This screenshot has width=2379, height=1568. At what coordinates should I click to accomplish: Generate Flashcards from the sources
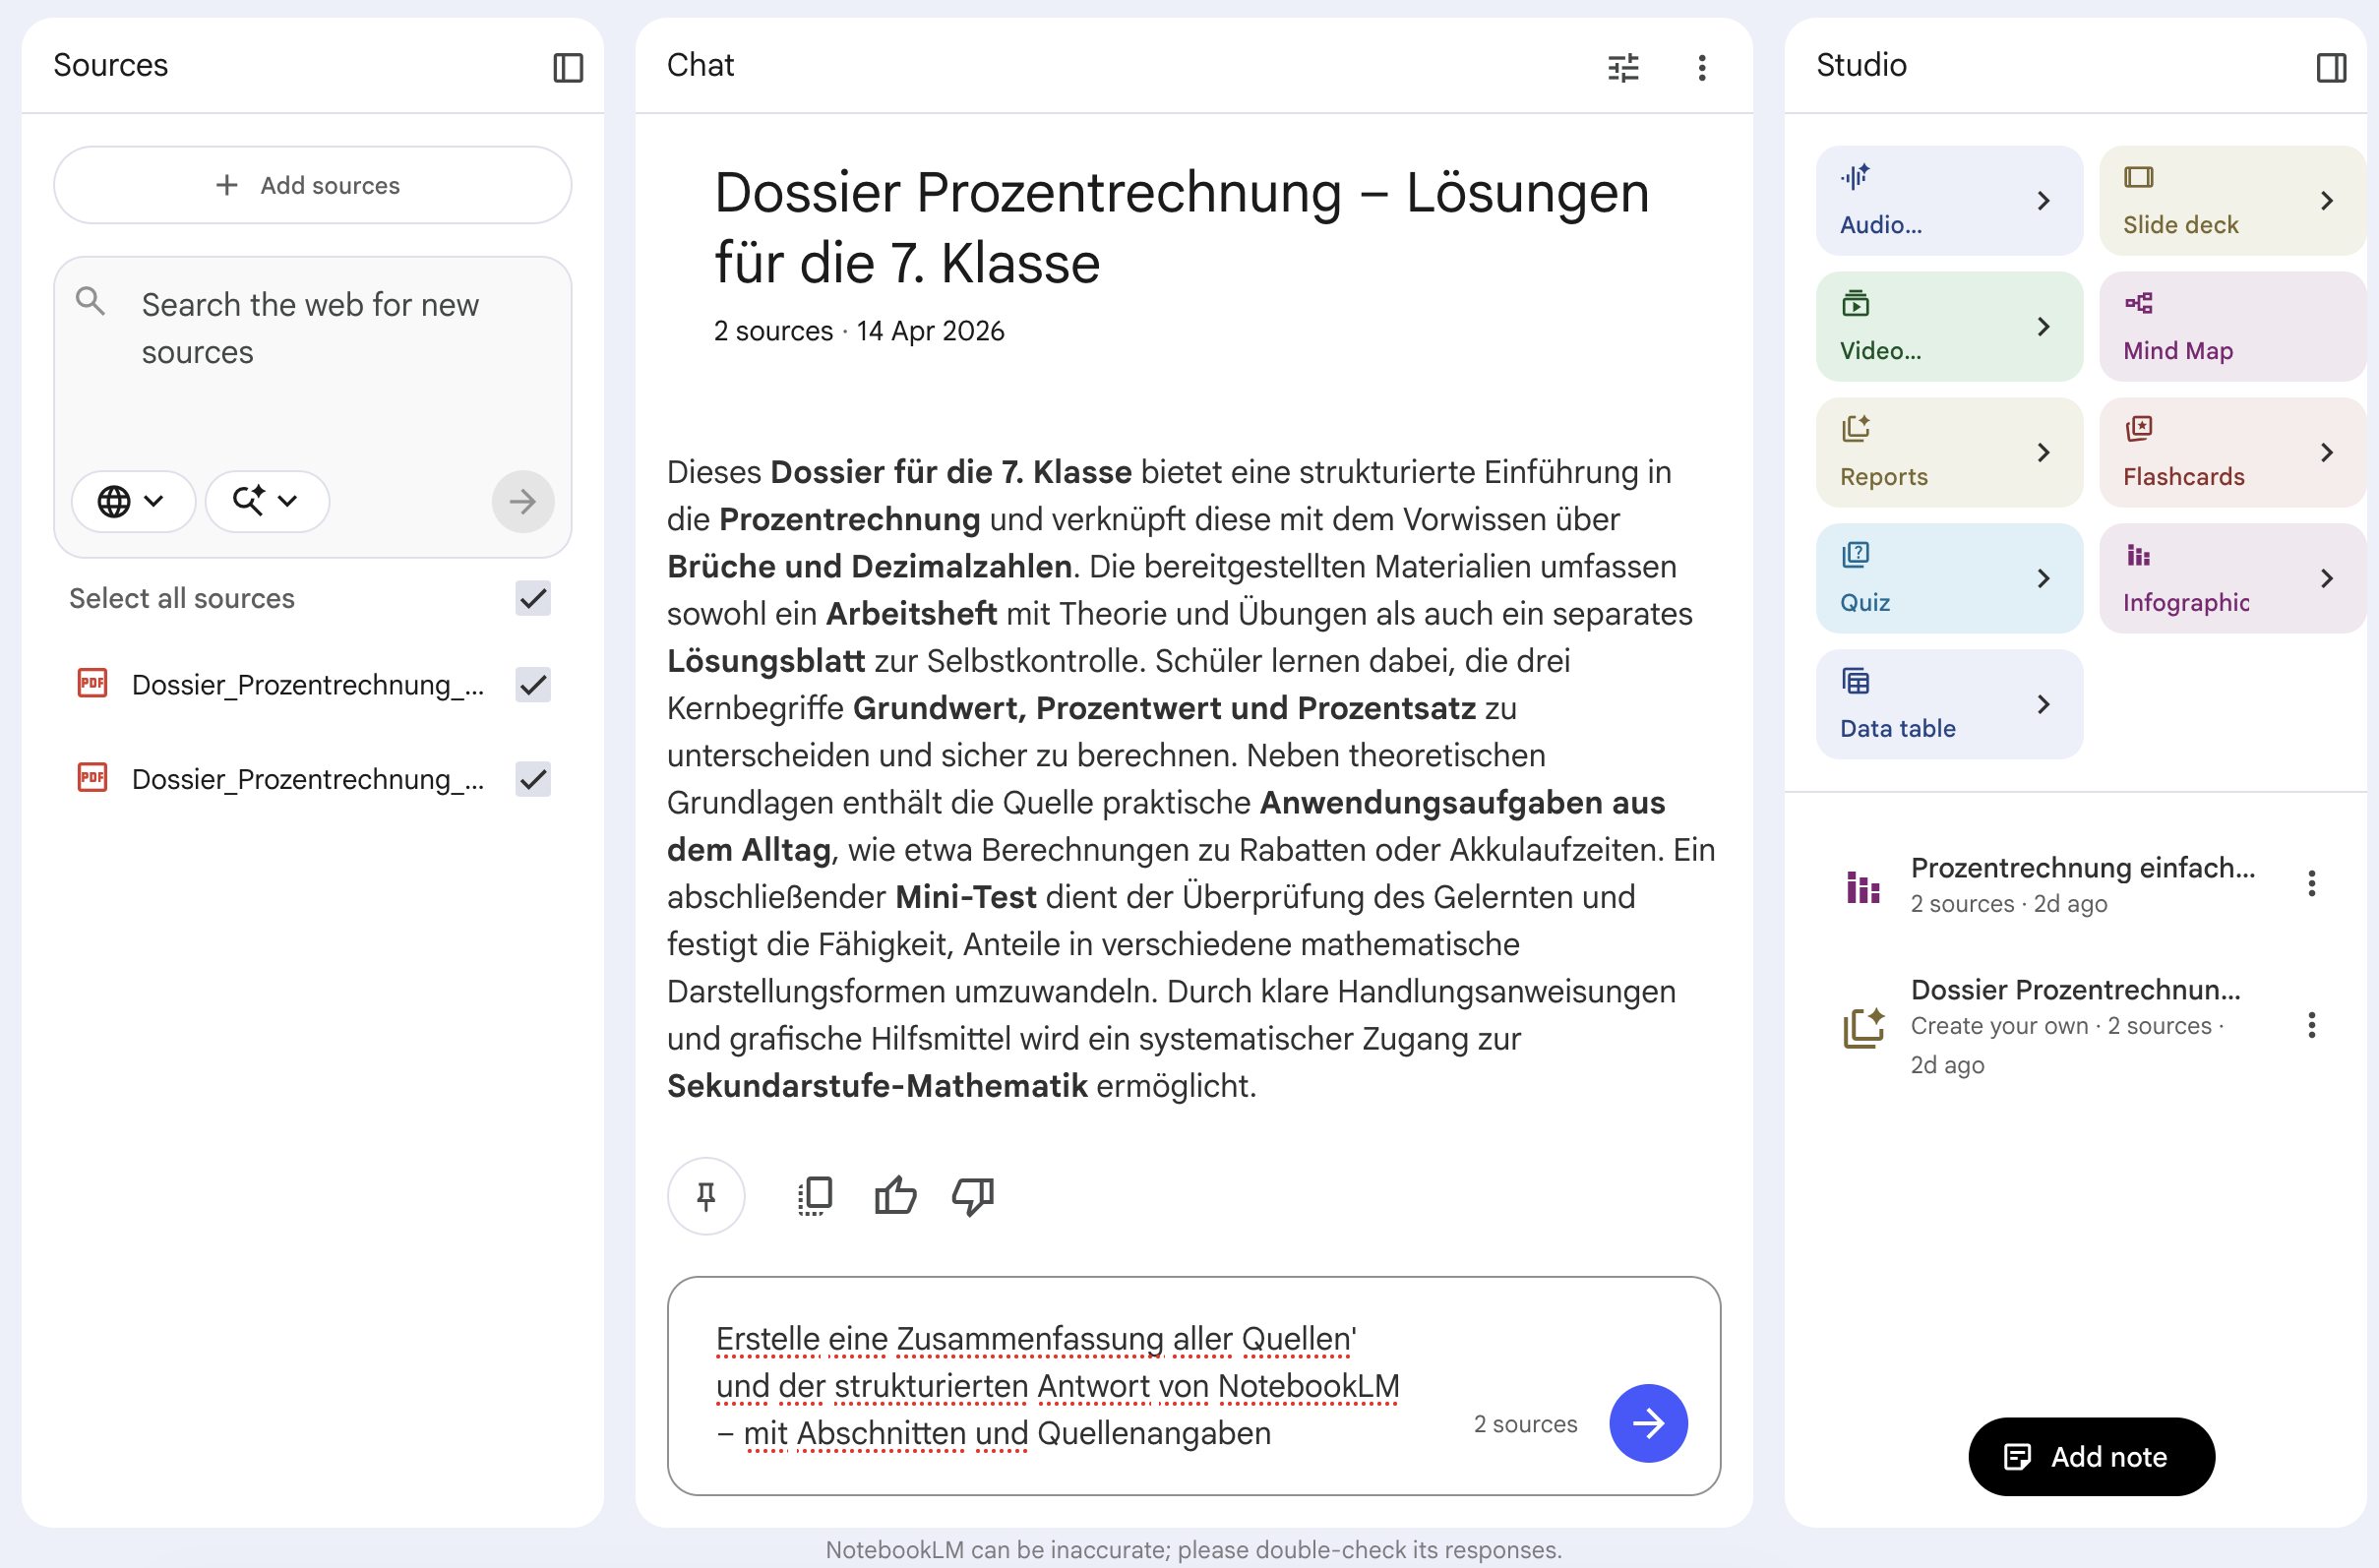pos(2231,451)
